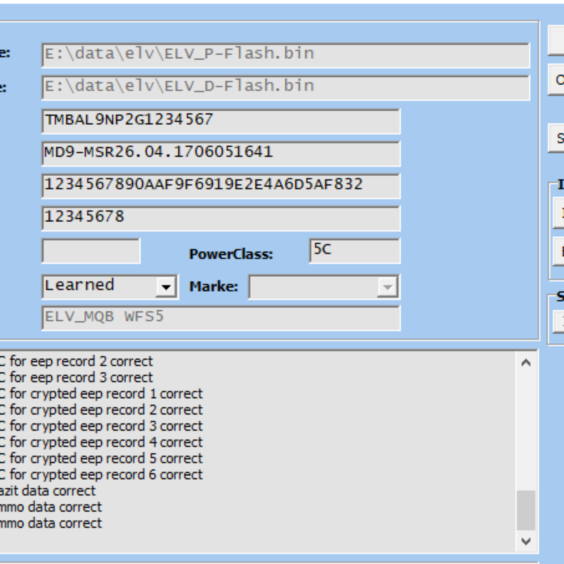This screenshot has width=564, height=564.
Task: Select log line 'crypted eep record 1 correct'
Action: click(117, 394)
